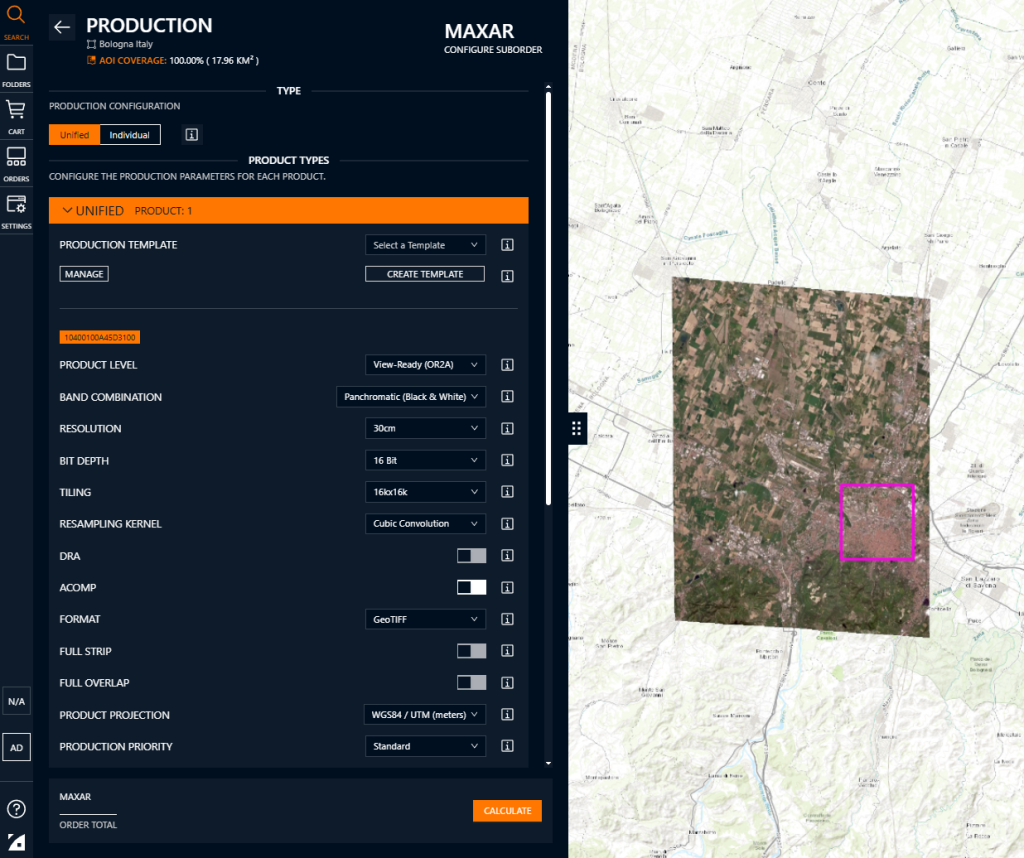1024x858 pixels.
Task: Show info for Full Overlap
Action: [507, 683]
